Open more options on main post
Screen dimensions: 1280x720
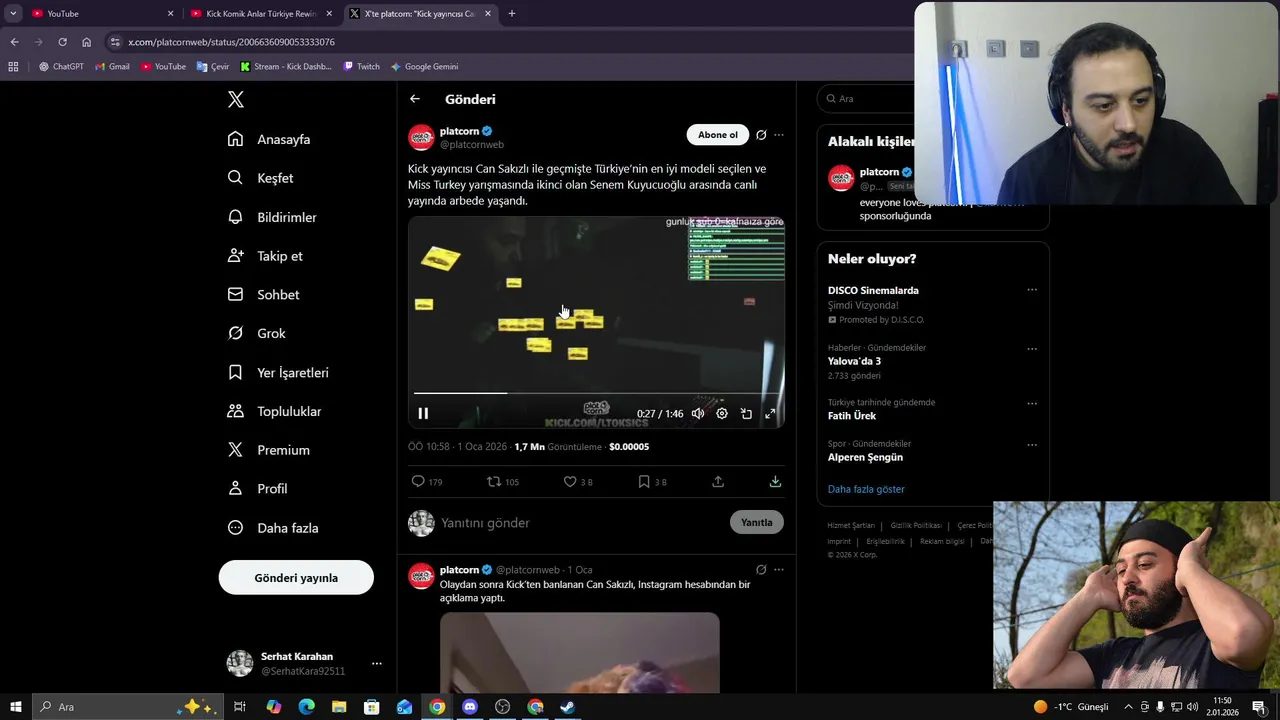coord(779,135)
